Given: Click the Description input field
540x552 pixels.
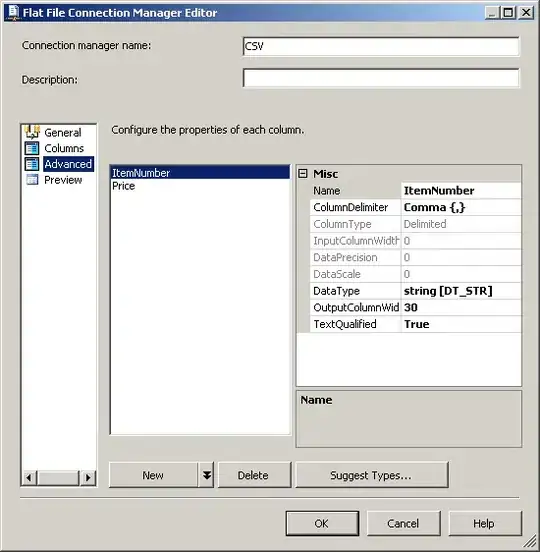Looking at the screenshot, I should (x=381, y=78).
